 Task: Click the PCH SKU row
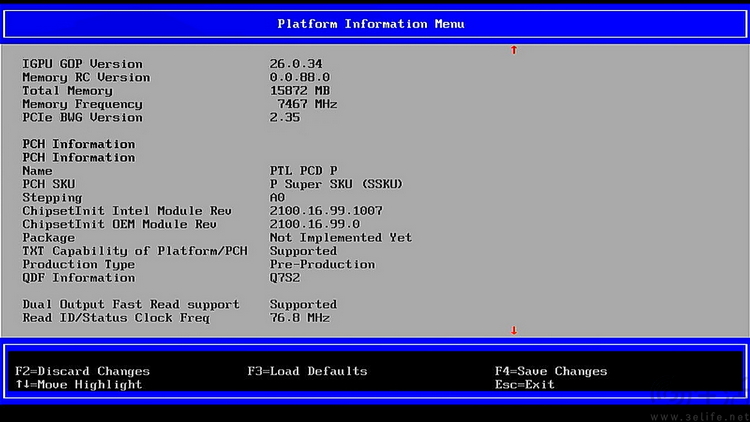tap(48, 185)
